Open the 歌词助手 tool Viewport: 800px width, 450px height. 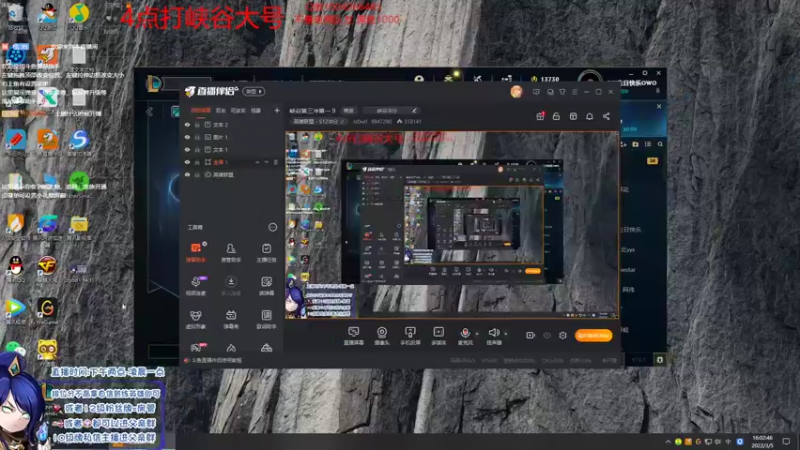[x=266, y=319]
